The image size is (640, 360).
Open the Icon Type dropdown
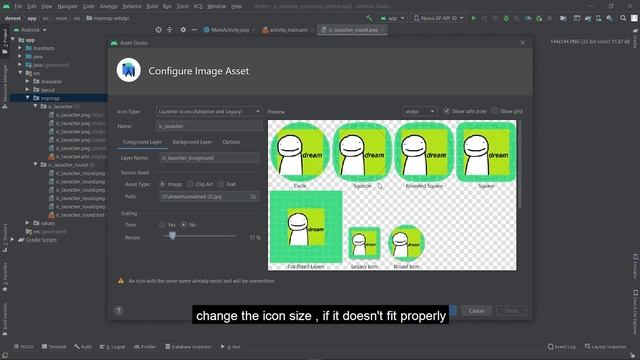209,111
